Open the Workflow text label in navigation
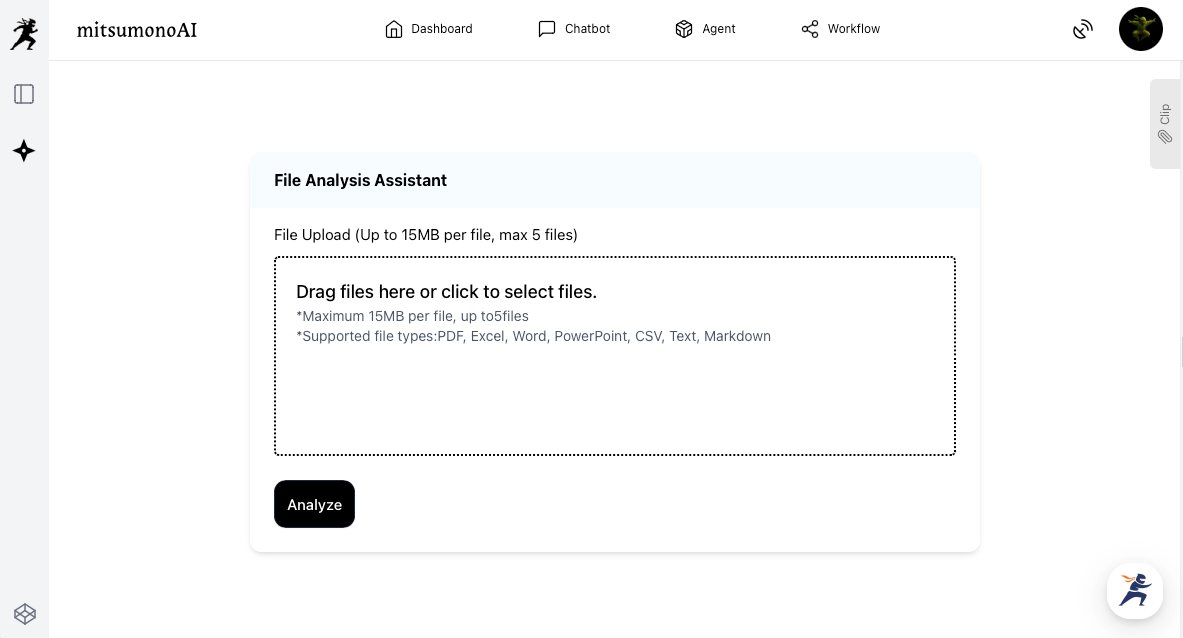This screenshot has height=638, width=1183. point(854,29)
